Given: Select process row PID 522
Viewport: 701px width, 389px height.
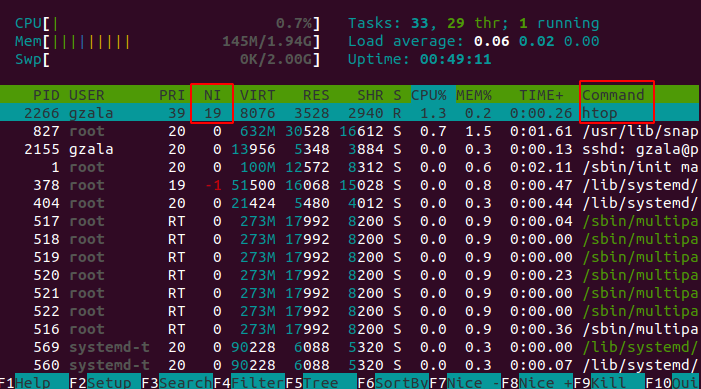Looking at the screenshot, I should [x=350, y=311].
